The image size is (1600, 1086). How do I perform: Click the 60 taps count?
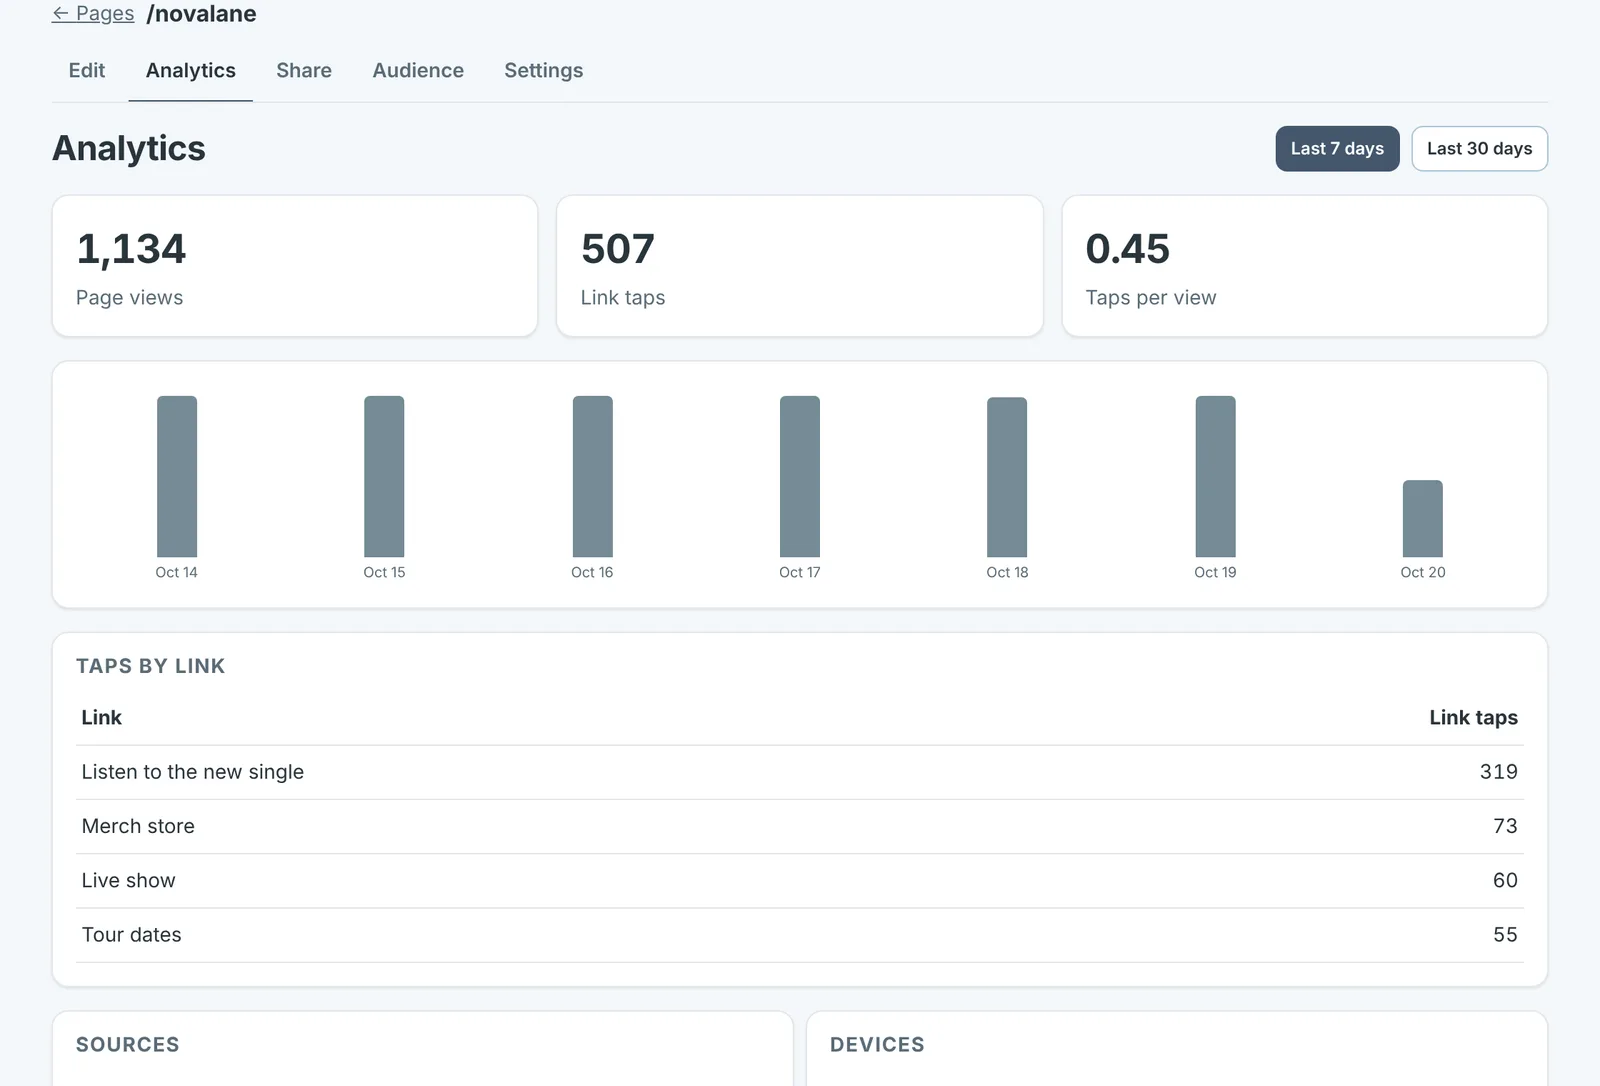pyautogui.click(x=1505, y=880)
